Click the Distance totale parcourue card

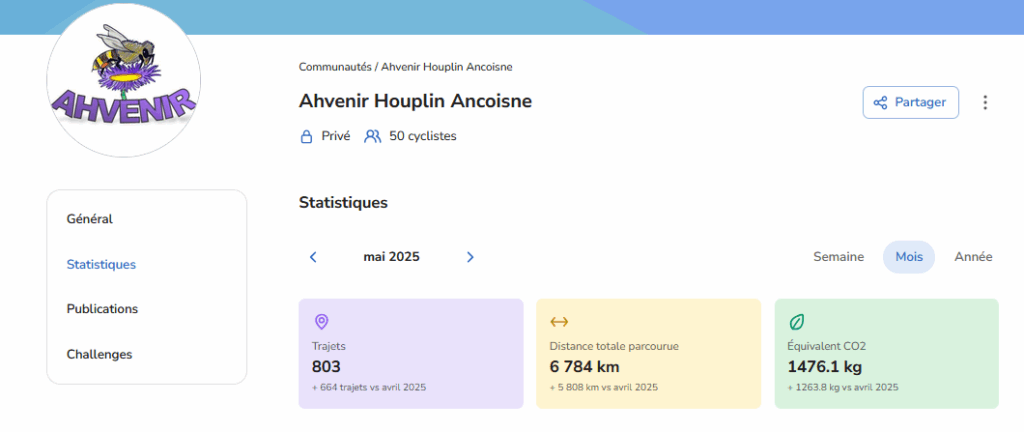coord(648,354)
